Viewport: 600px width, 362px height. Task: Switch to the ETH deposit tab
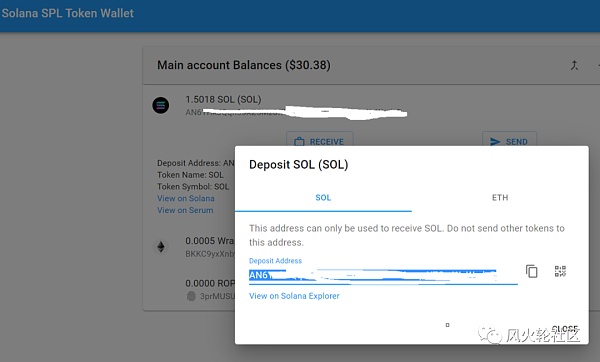tap(500, 198)
